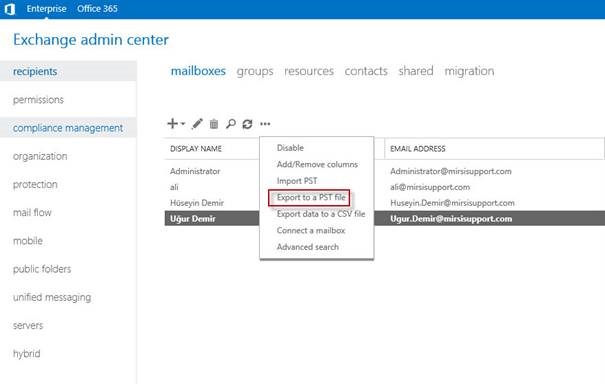This screenshot has width=605, height=384.
Task: Choose Import PST from the menu
Action: coord(297,181)
